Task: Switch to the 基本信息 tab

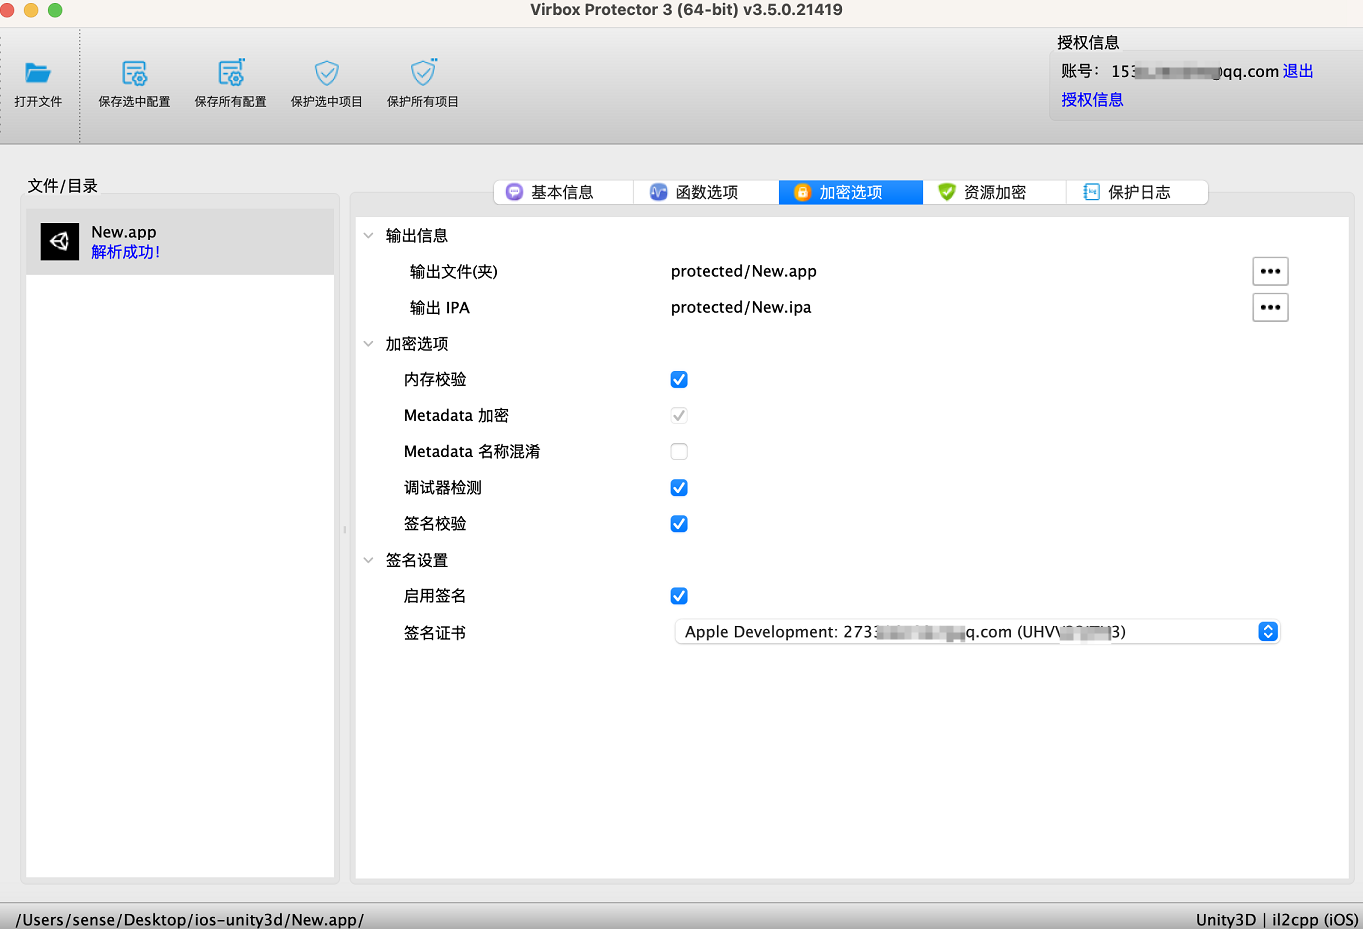Action: [562, 192]
